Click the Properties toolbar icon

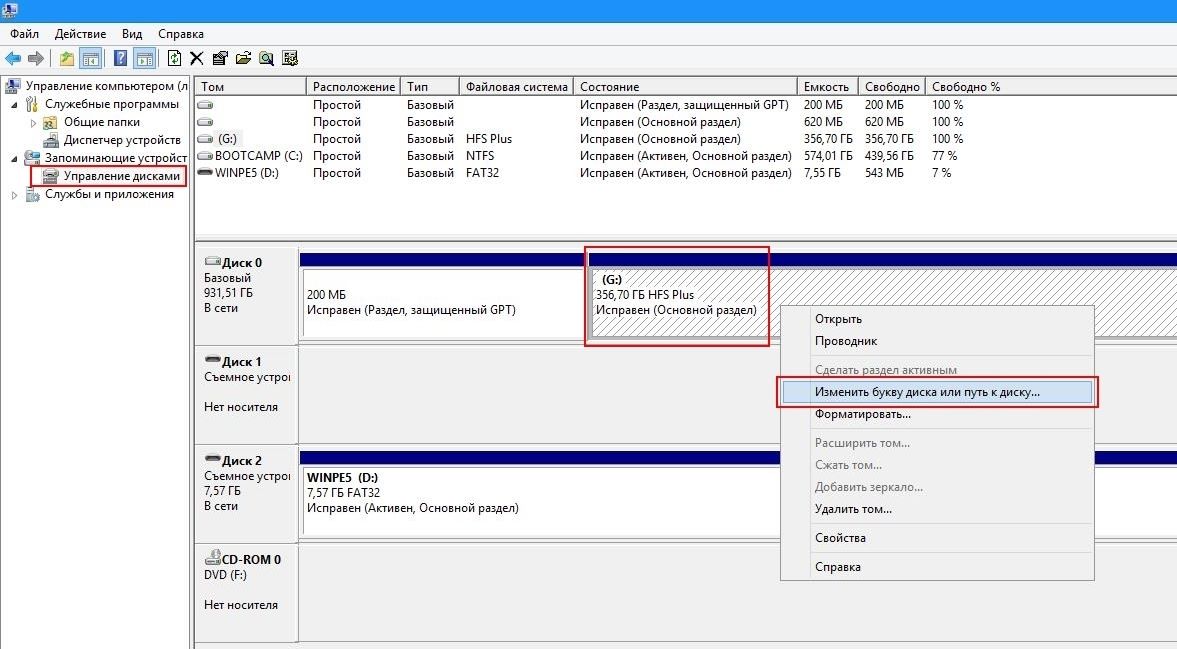pyautogui.click(x=220, y=59)
